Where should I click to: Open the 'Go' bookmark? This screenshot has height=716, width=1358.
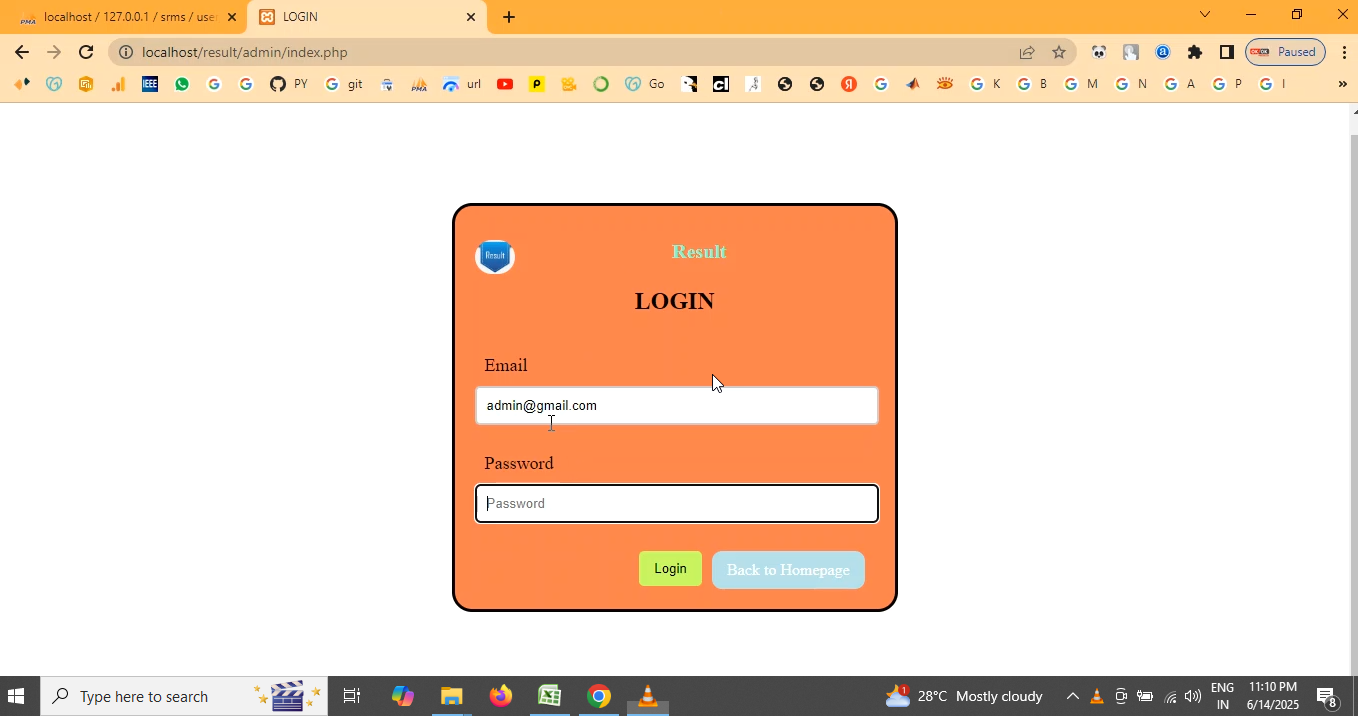click(x=645, y=84)
